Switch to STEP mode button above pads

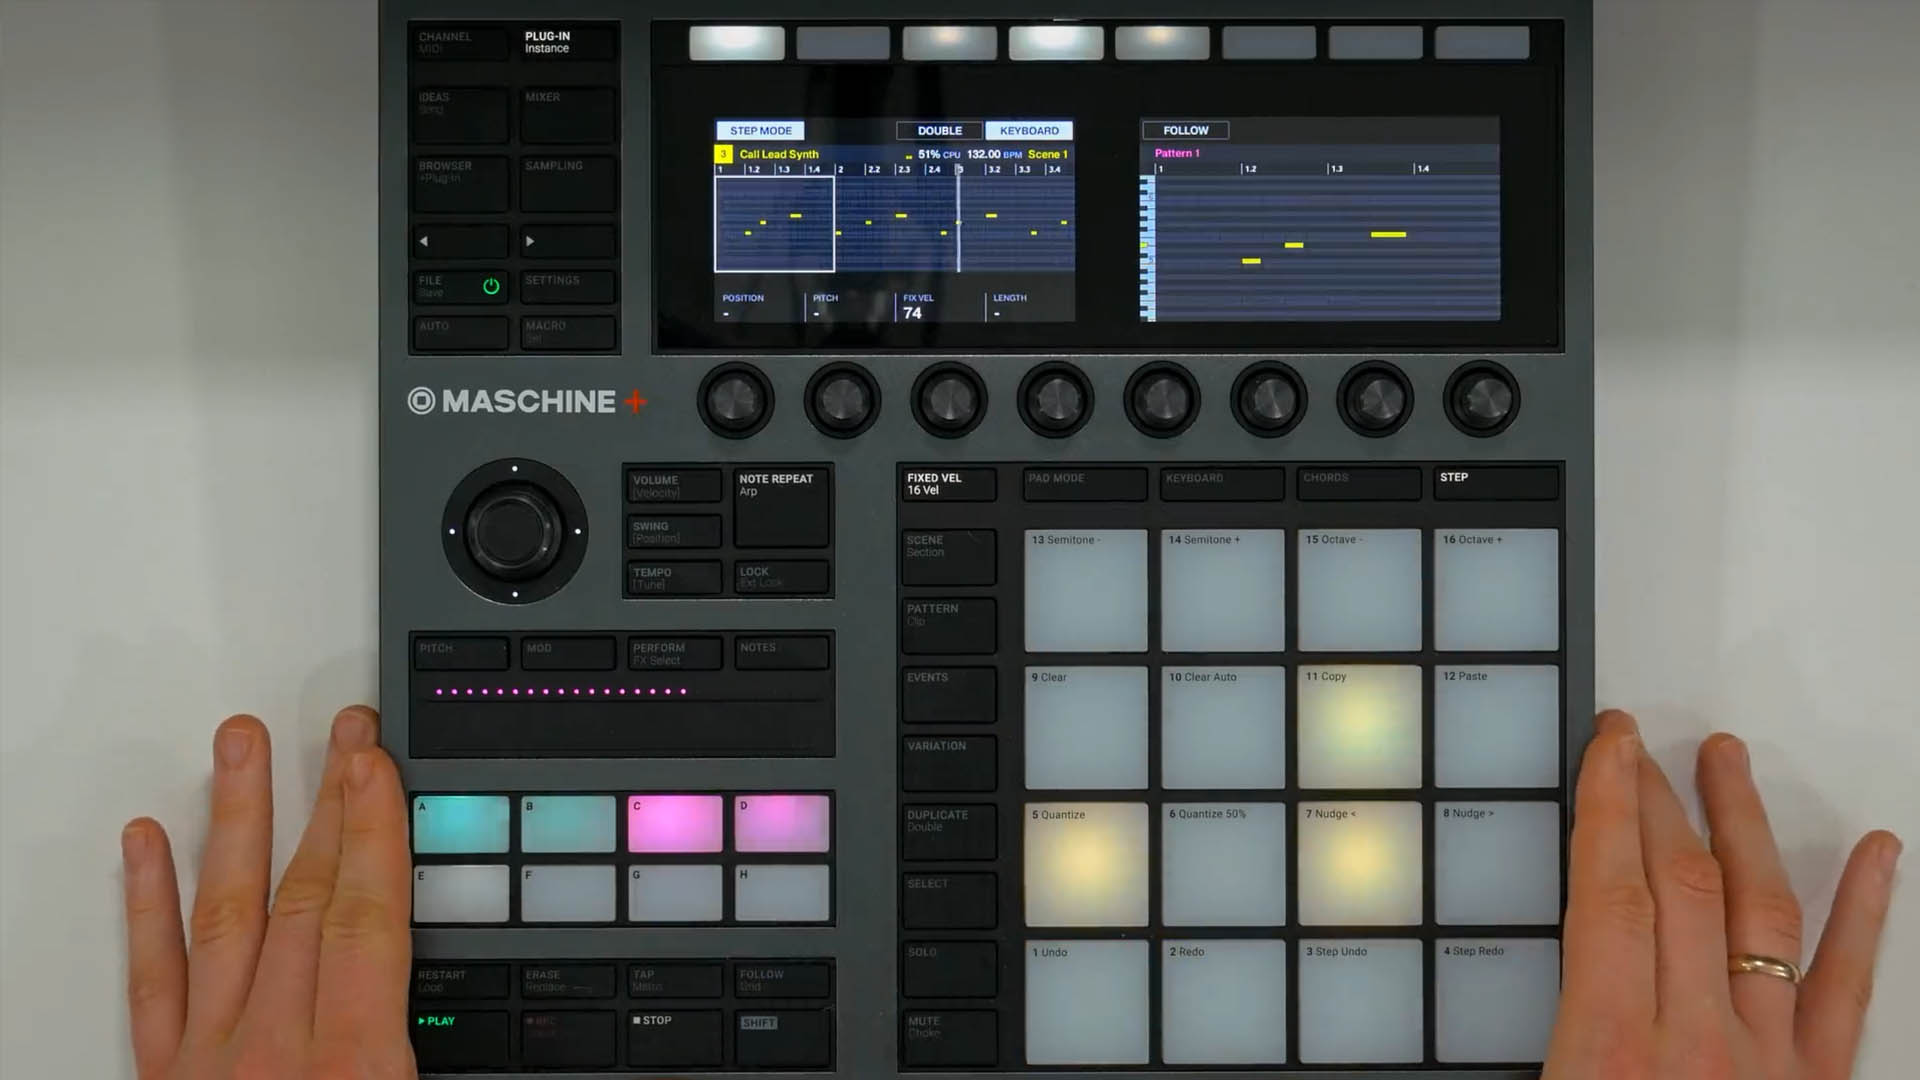[1497, 484]
